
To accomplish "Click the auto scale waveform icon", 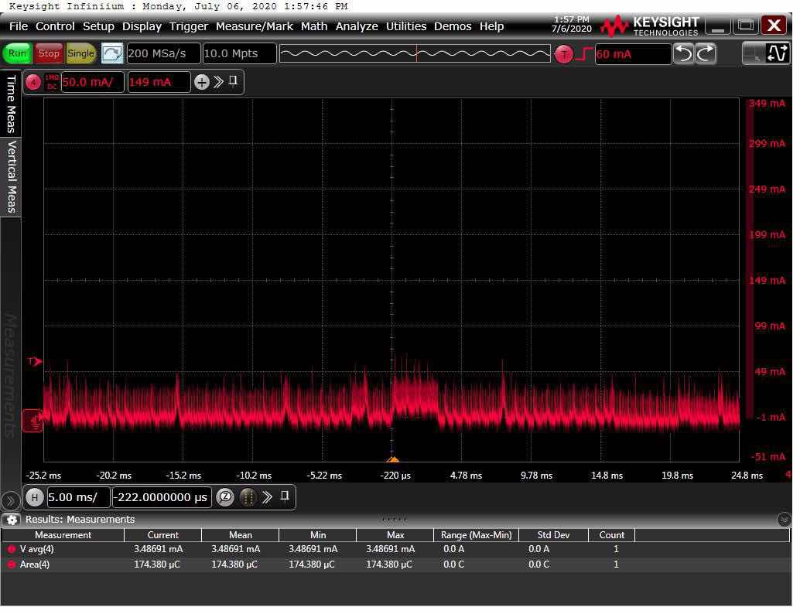I will 112,53.
